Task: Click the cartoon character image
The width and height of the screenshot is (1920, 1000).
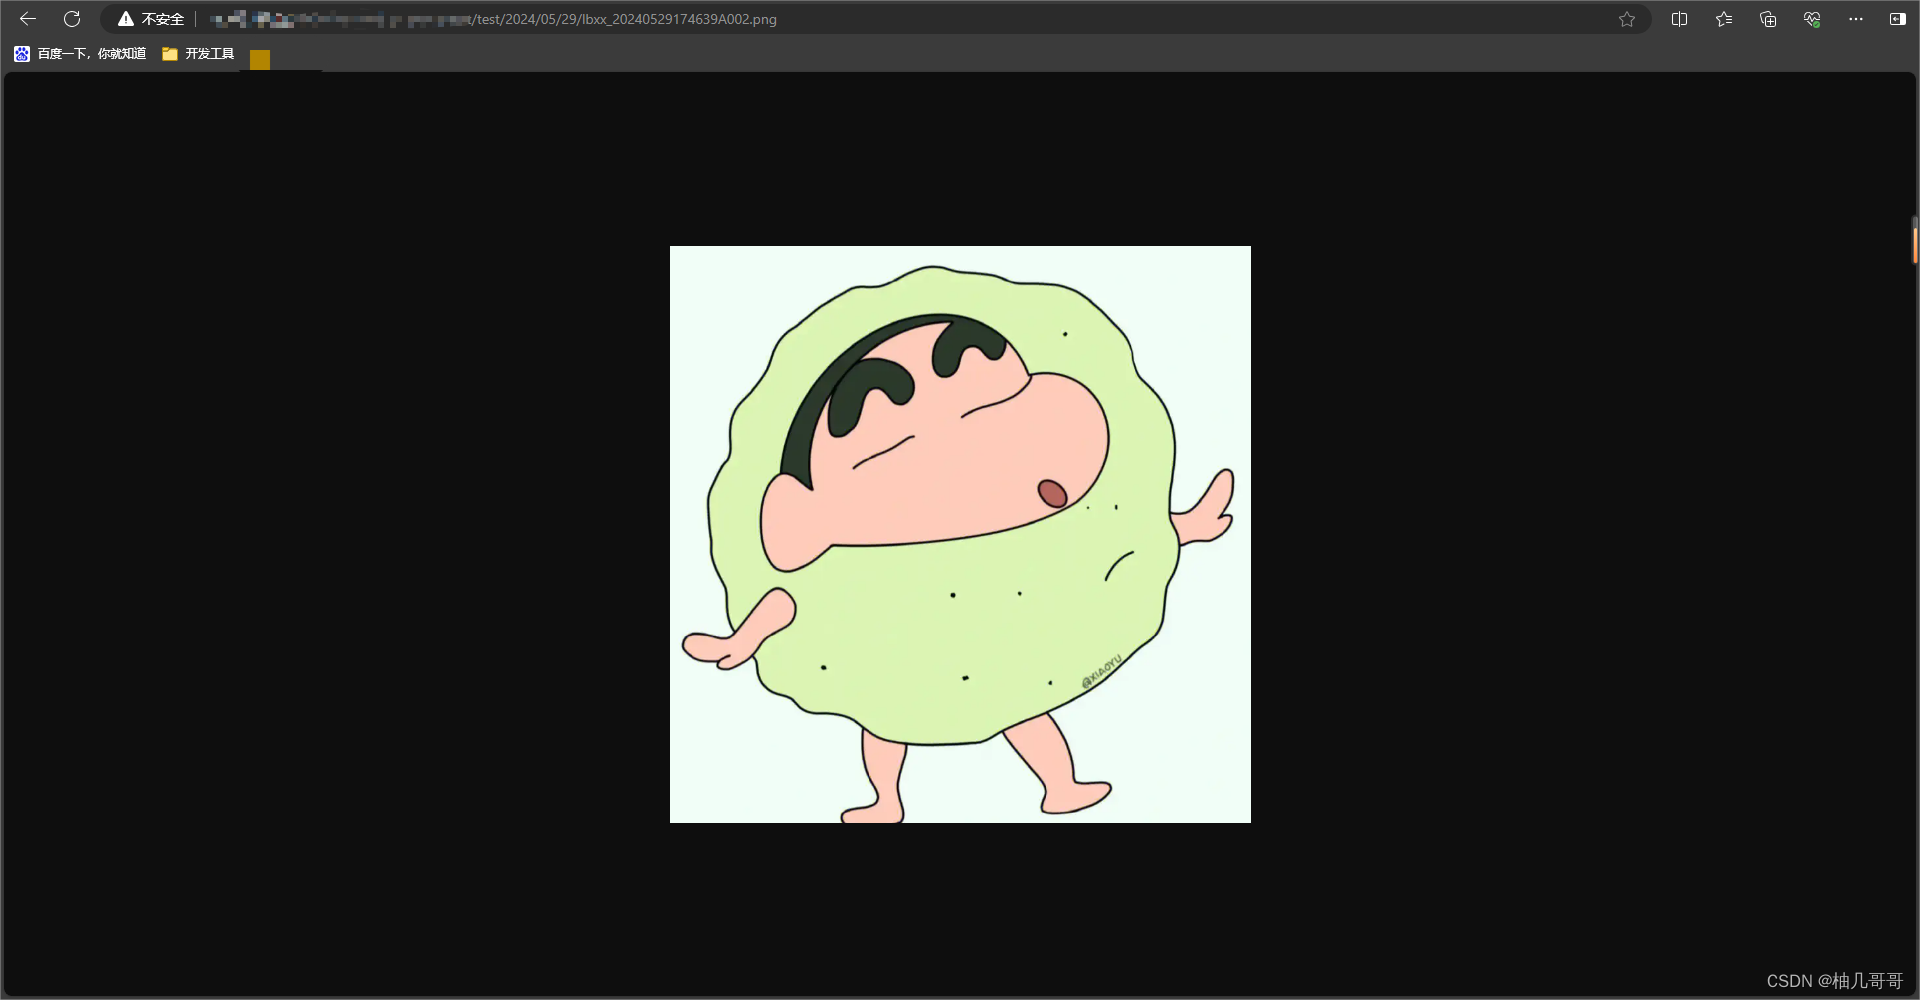Action: (x=960, y=534)
